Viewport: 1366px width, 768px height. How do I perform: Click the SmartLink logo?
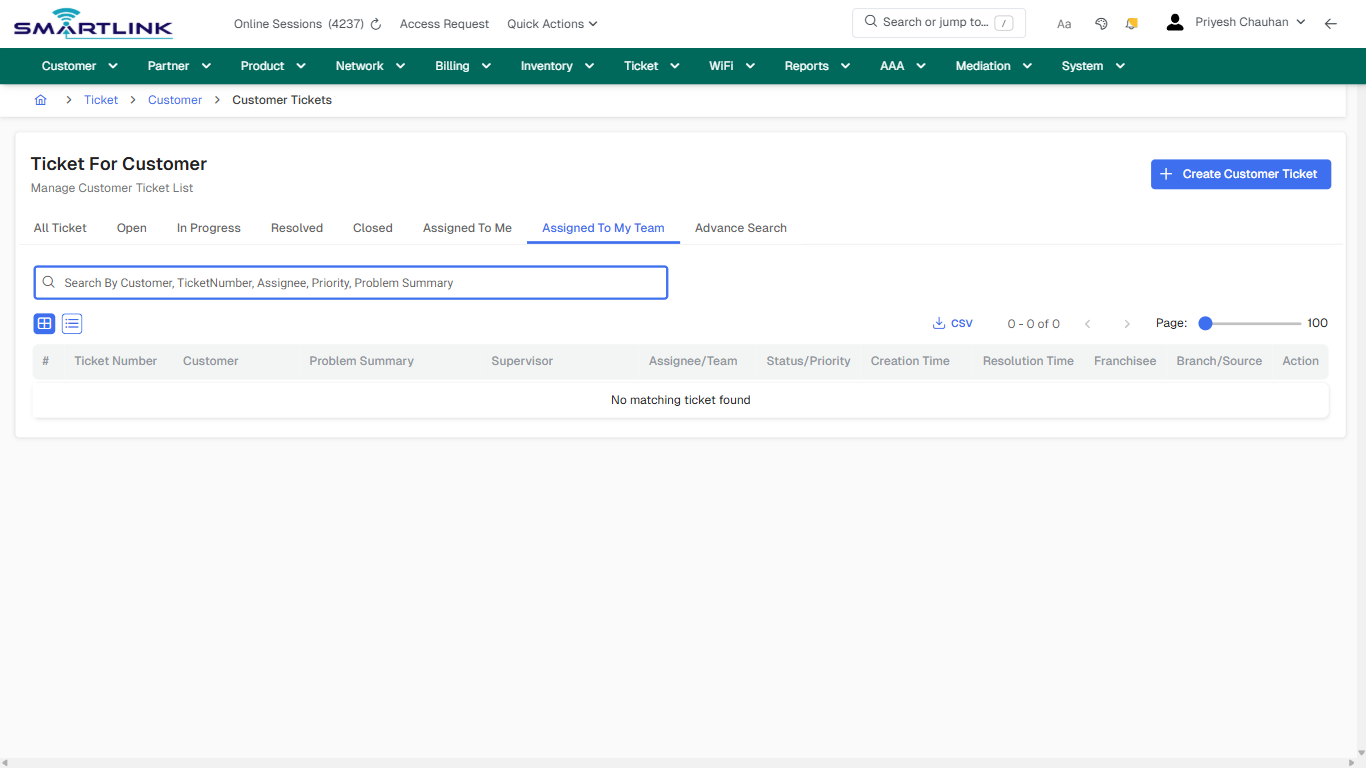[x=92, y=23]
